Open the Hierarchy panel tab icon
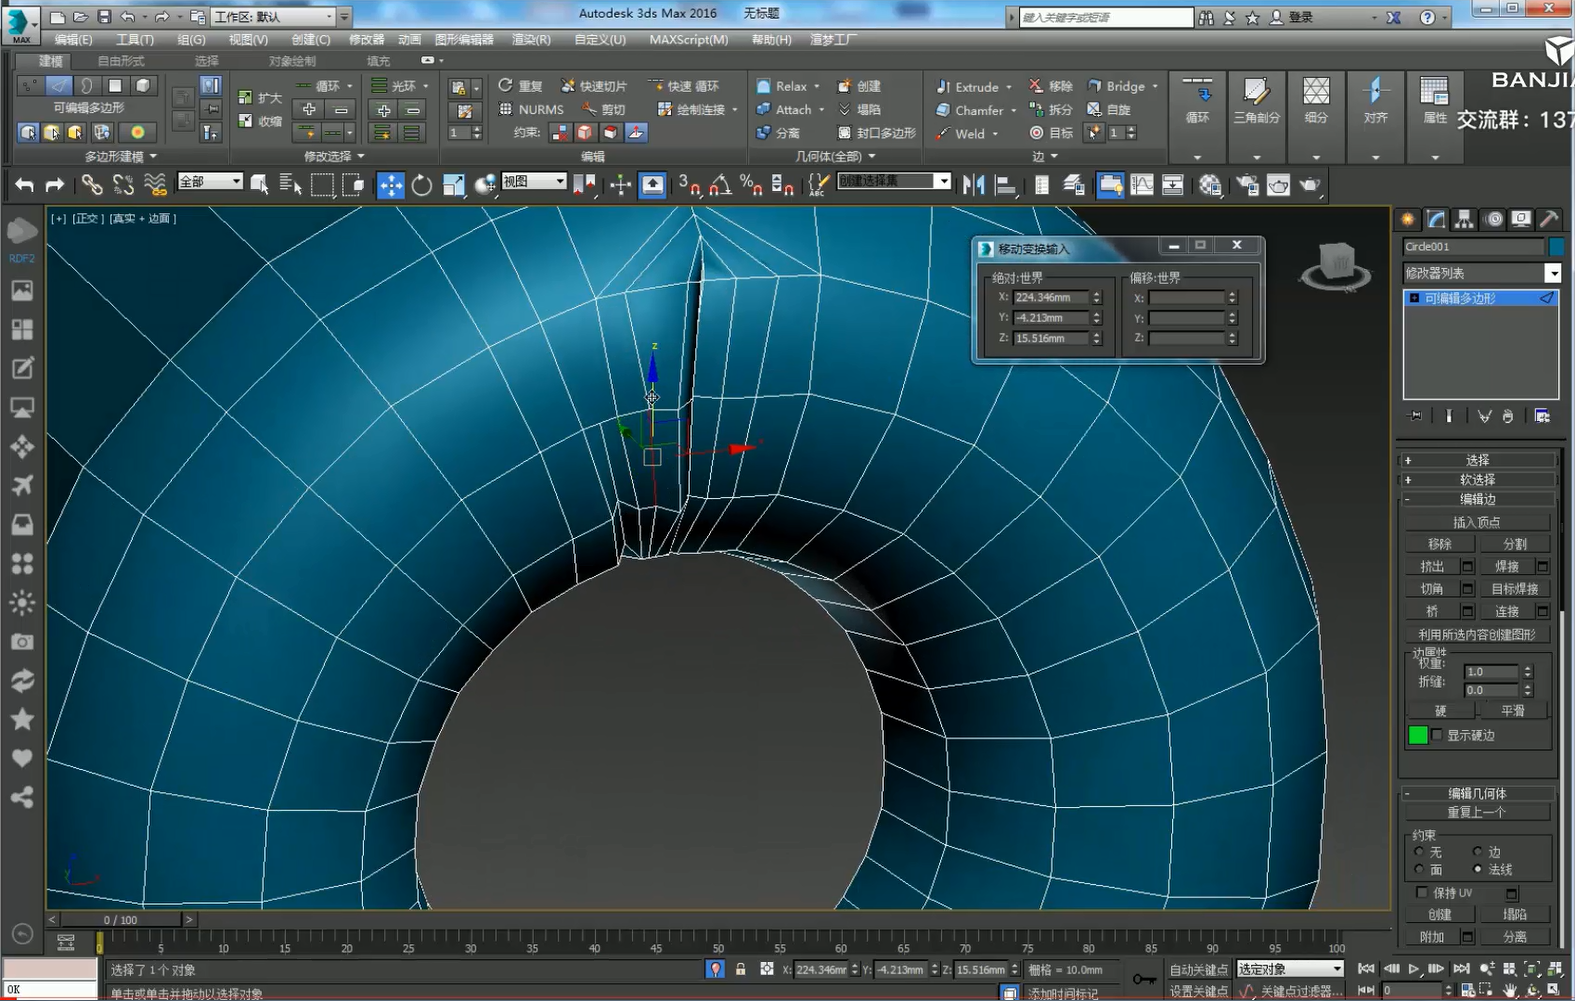 (1464, 219)
